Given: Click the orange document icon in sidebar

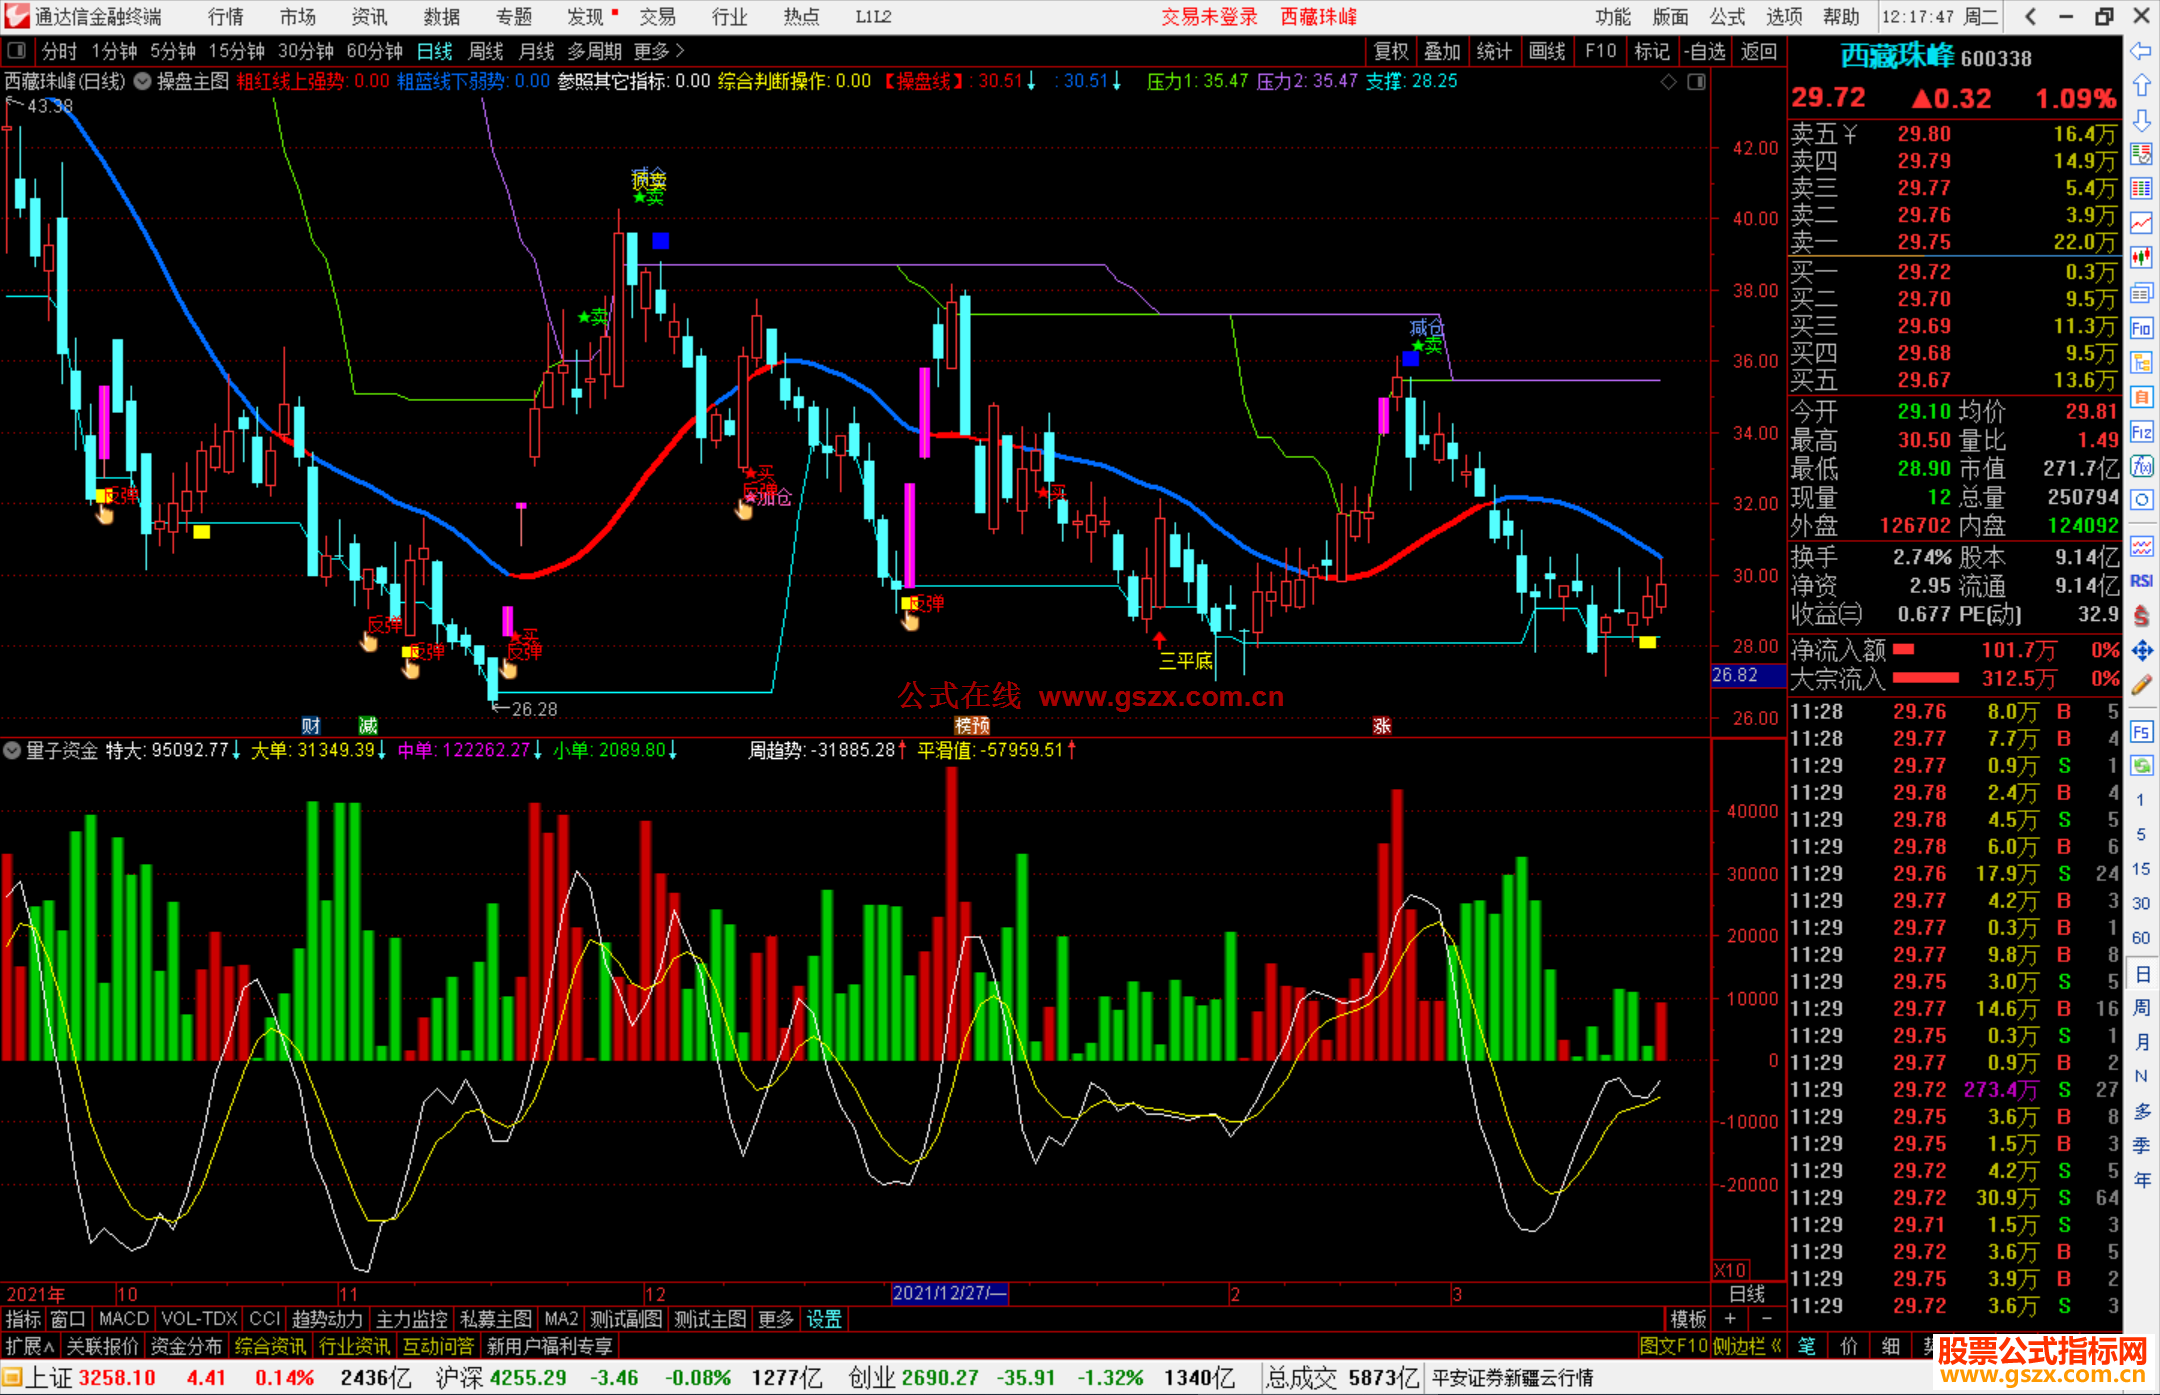Looking at the screenshot, I should [x=2141, y=397].
